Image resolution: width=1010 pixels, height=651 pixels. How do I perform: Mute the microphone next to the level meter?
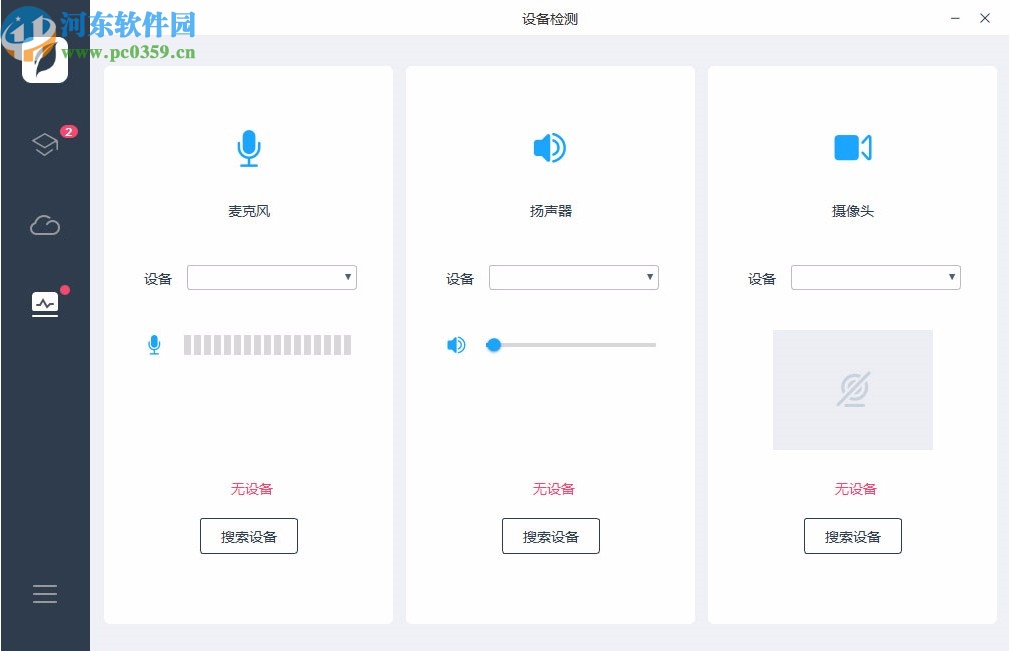(x=155, y=344)
